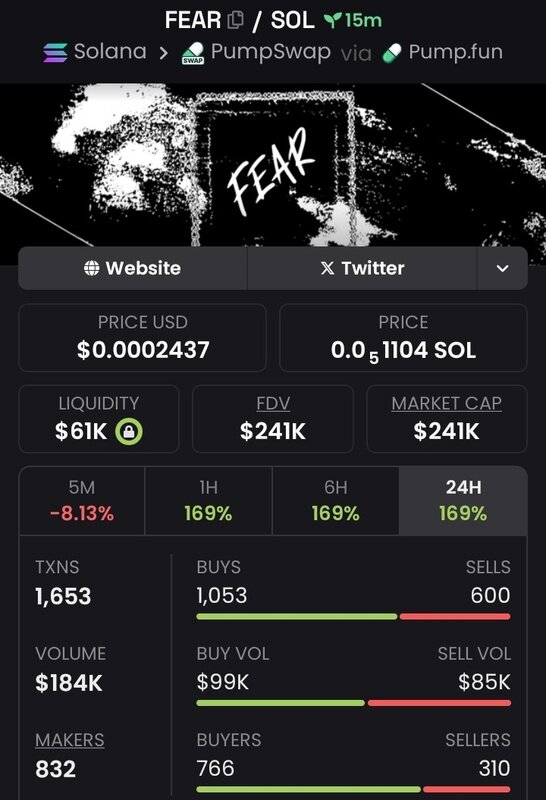Click the Solana chain logo
This screenshot has height=800, width=546.
point(55,53)
